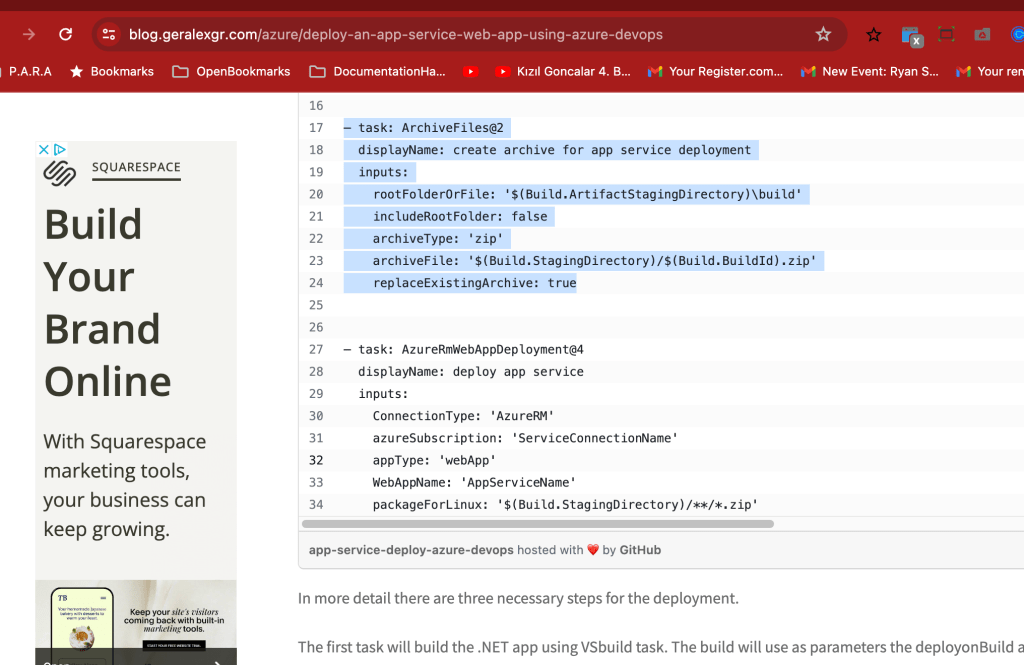Click the packageForLinux code line
The height and width of the screenshot is (665, 1024).
click(x=565, y=505)
